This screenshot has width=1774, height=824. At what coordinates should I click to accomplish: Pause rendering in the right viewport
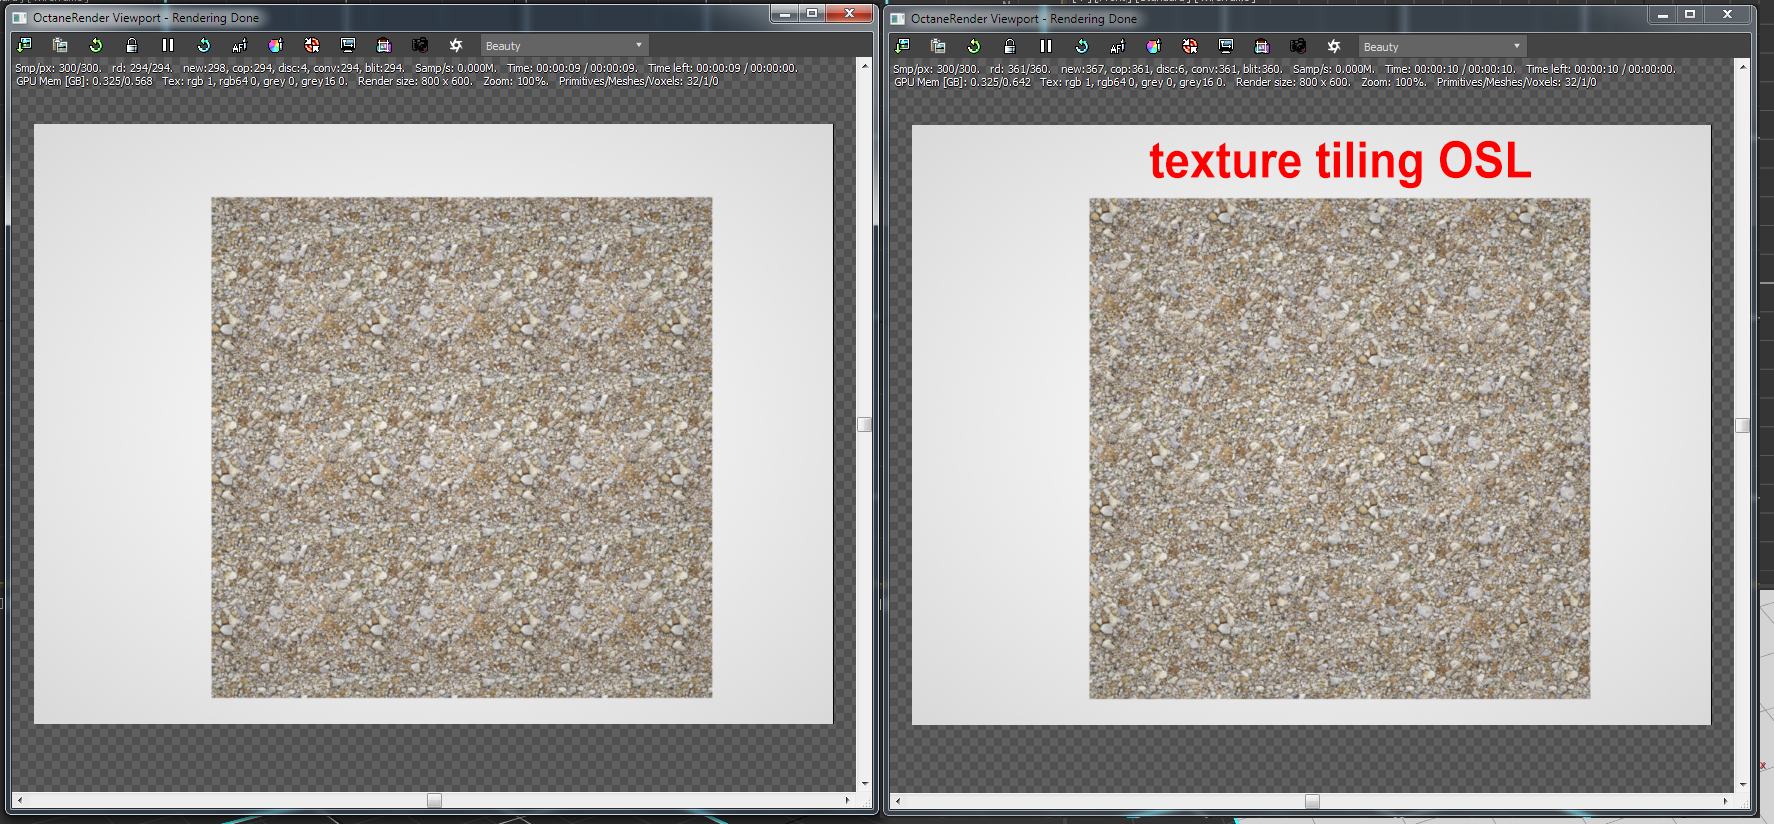pos(1046,46)
